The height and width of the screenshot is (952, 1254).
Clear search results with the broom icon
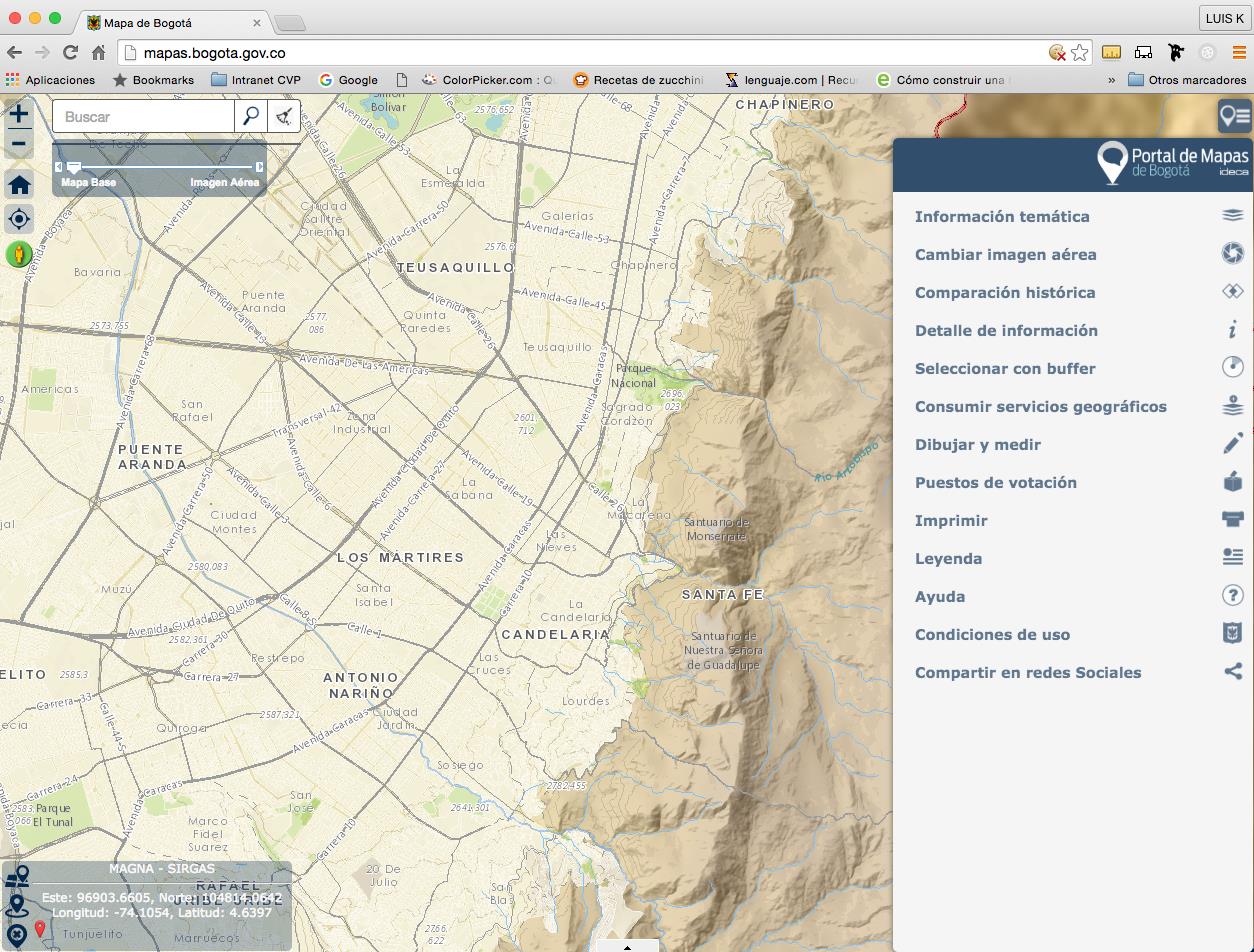click(x=284, y=116)
